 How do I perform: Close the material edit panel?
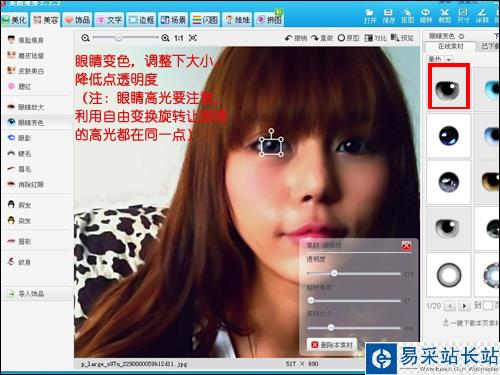[x=406, y=246]
